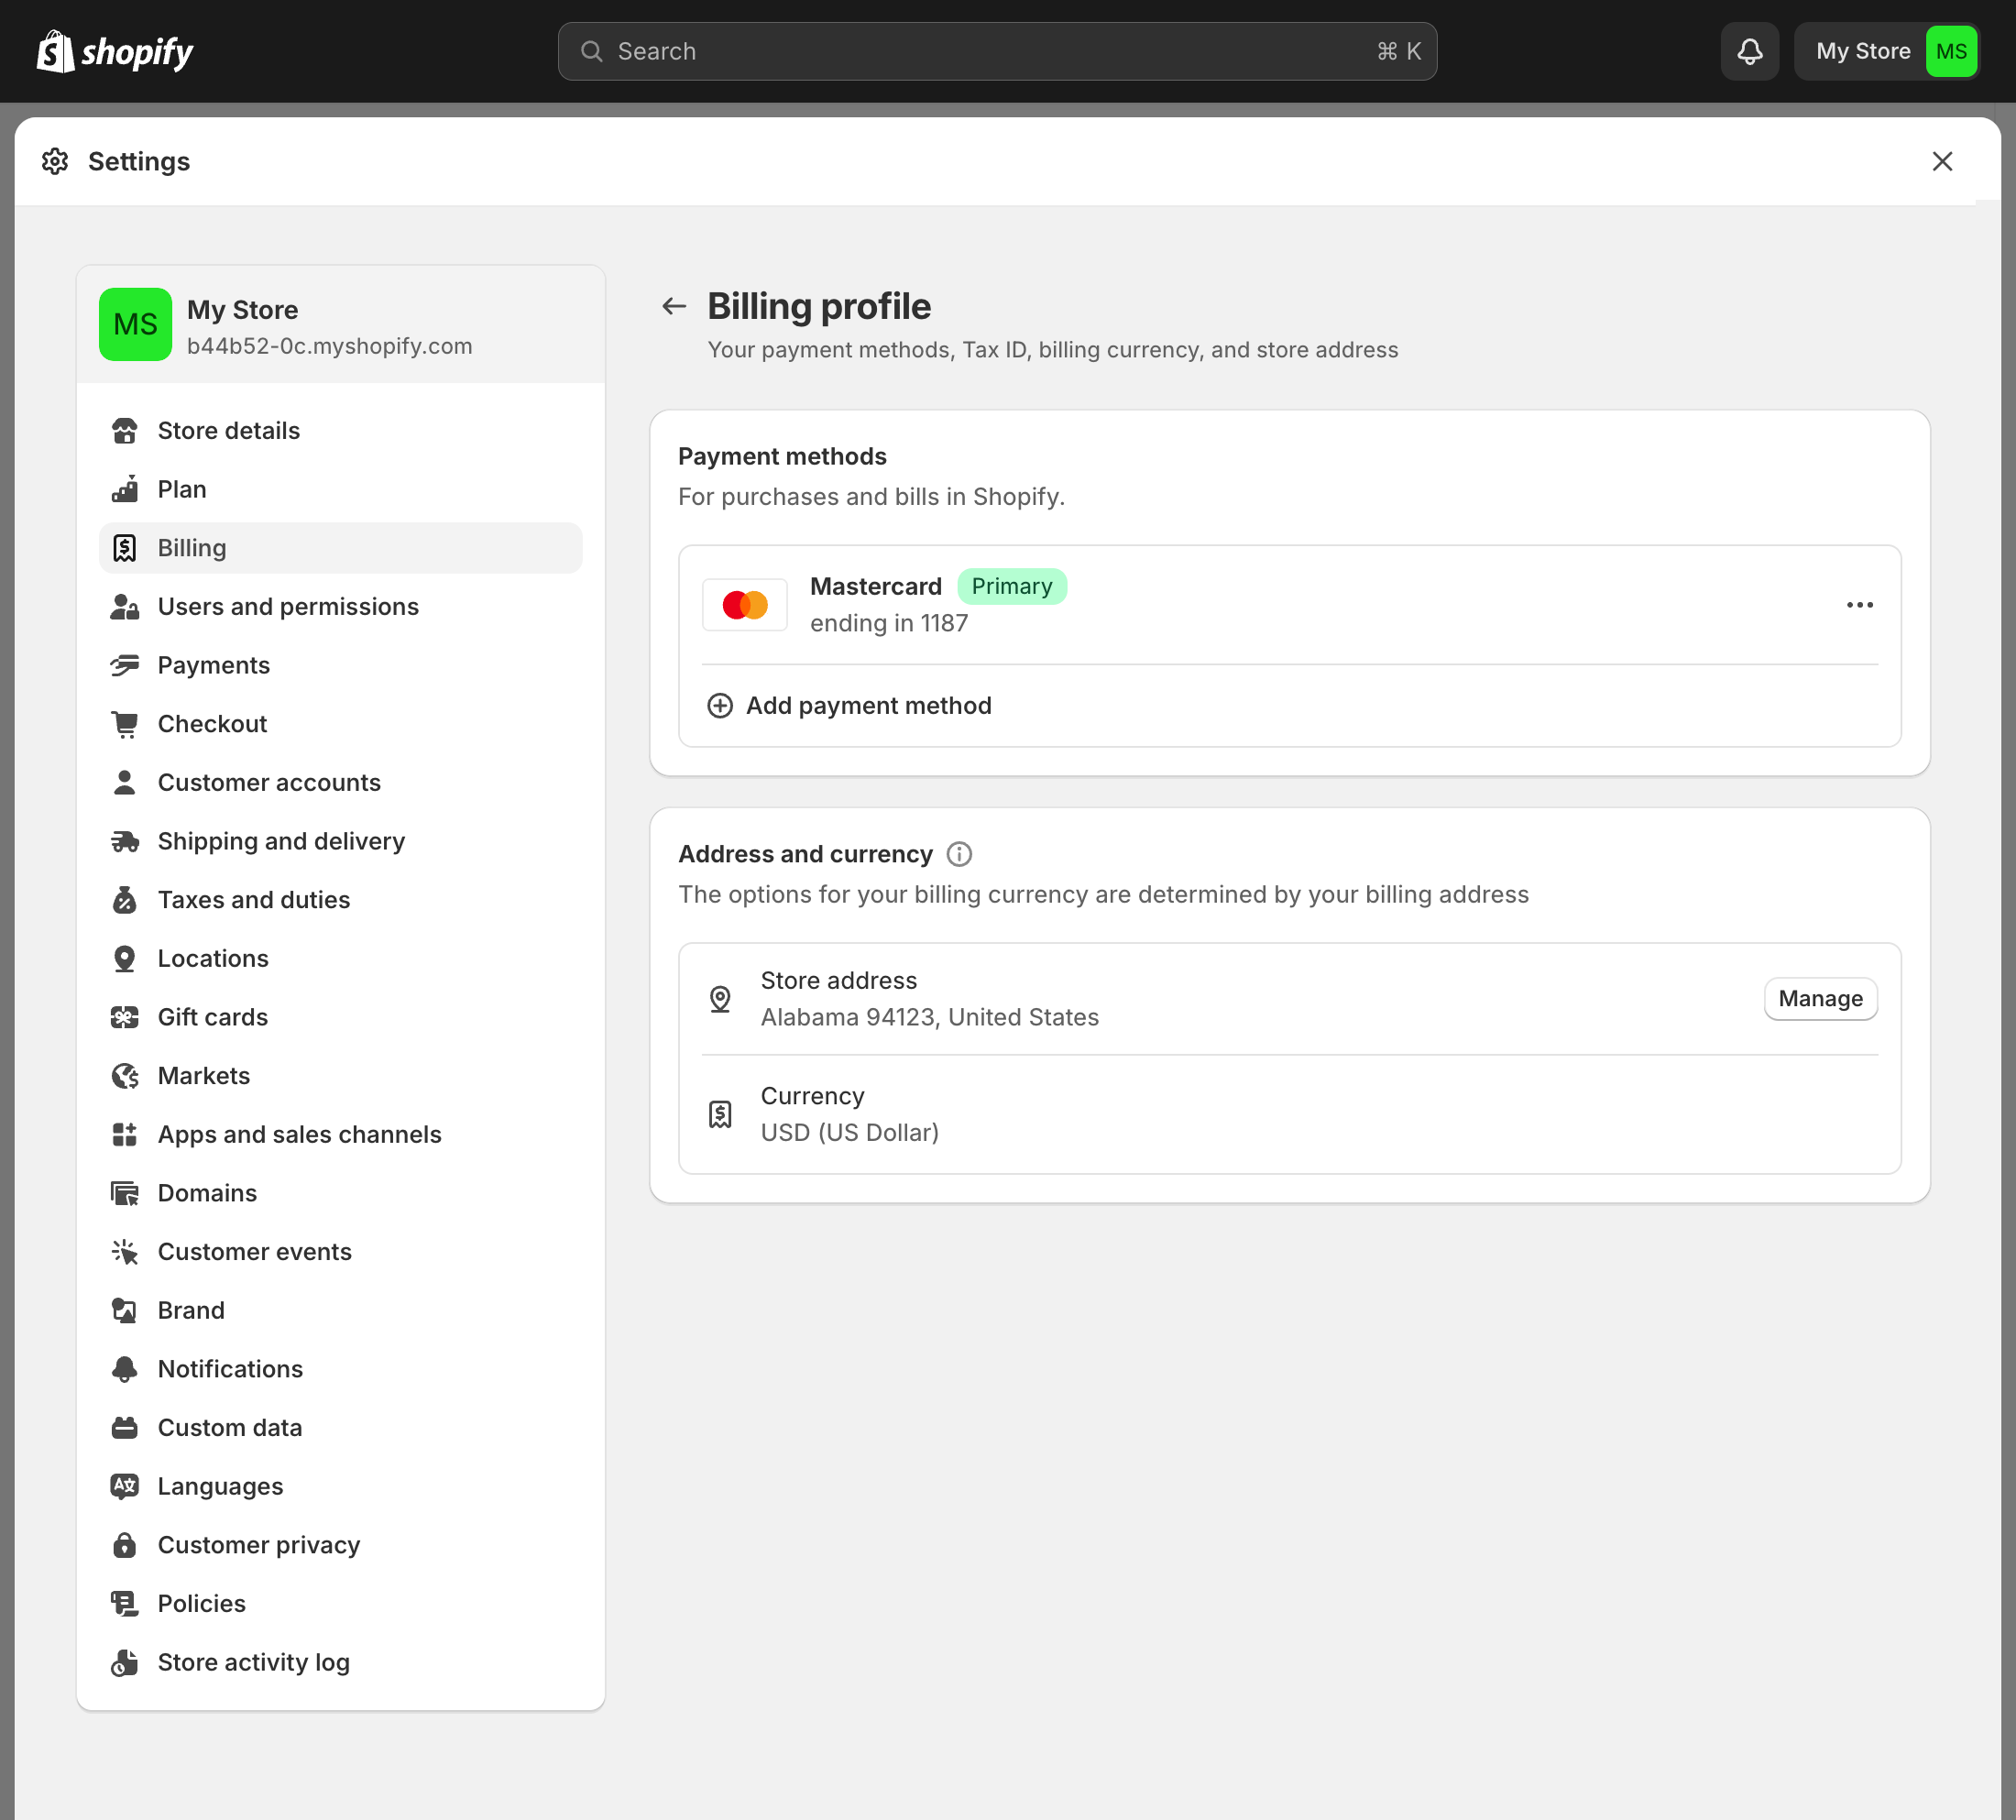Navigate back from Billing profile
The width and height of the screenshot is (2016, 1820).
(x=673, y=306)
